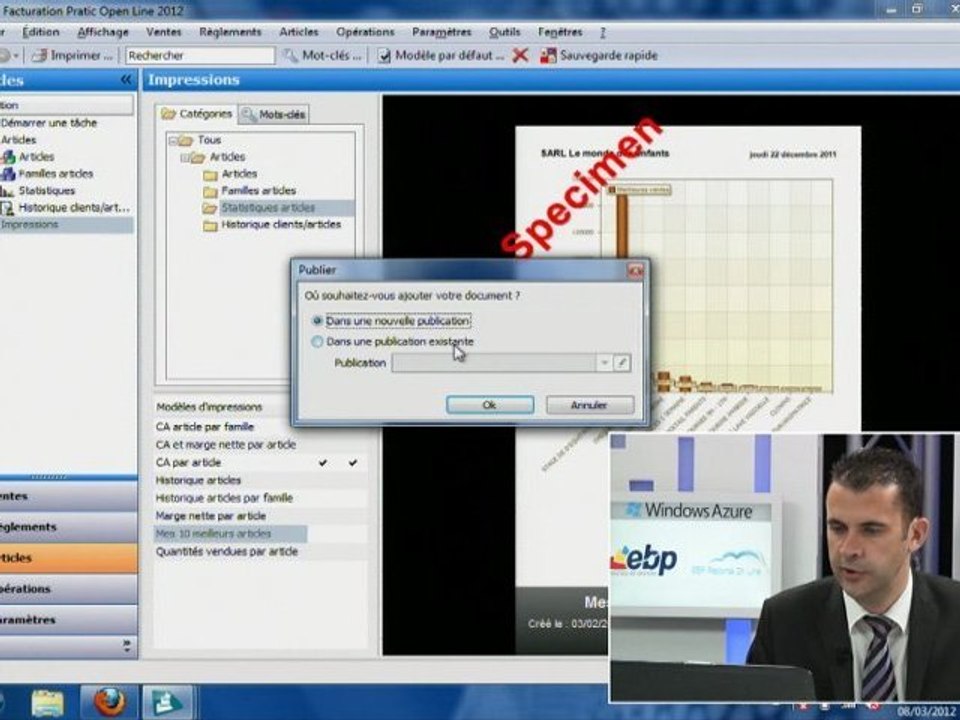This screenshot has width=960, height=720.
Task: Open the Paramètres section in sidebar
Action: tap(68, 620)
